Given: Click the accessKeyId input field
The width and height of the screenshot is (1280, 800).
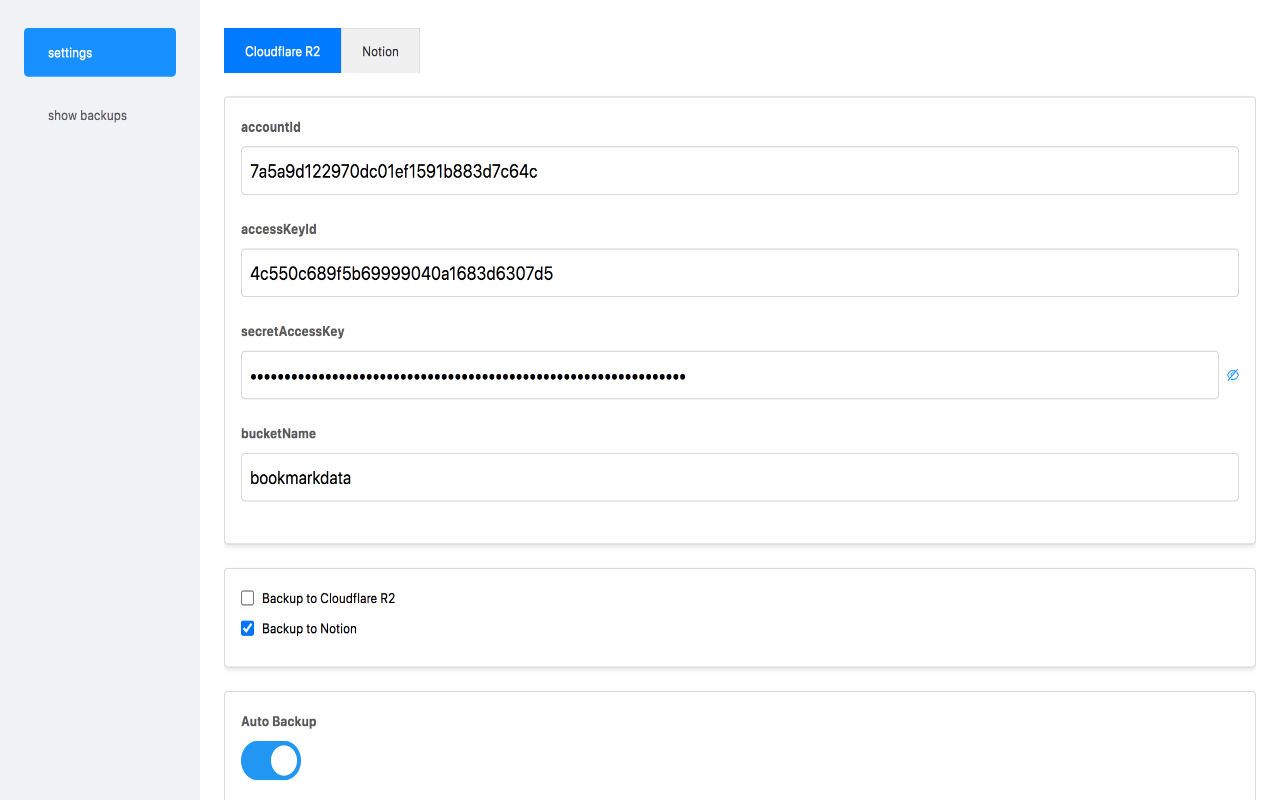Looking at the screenshot, I should (740, 273).
